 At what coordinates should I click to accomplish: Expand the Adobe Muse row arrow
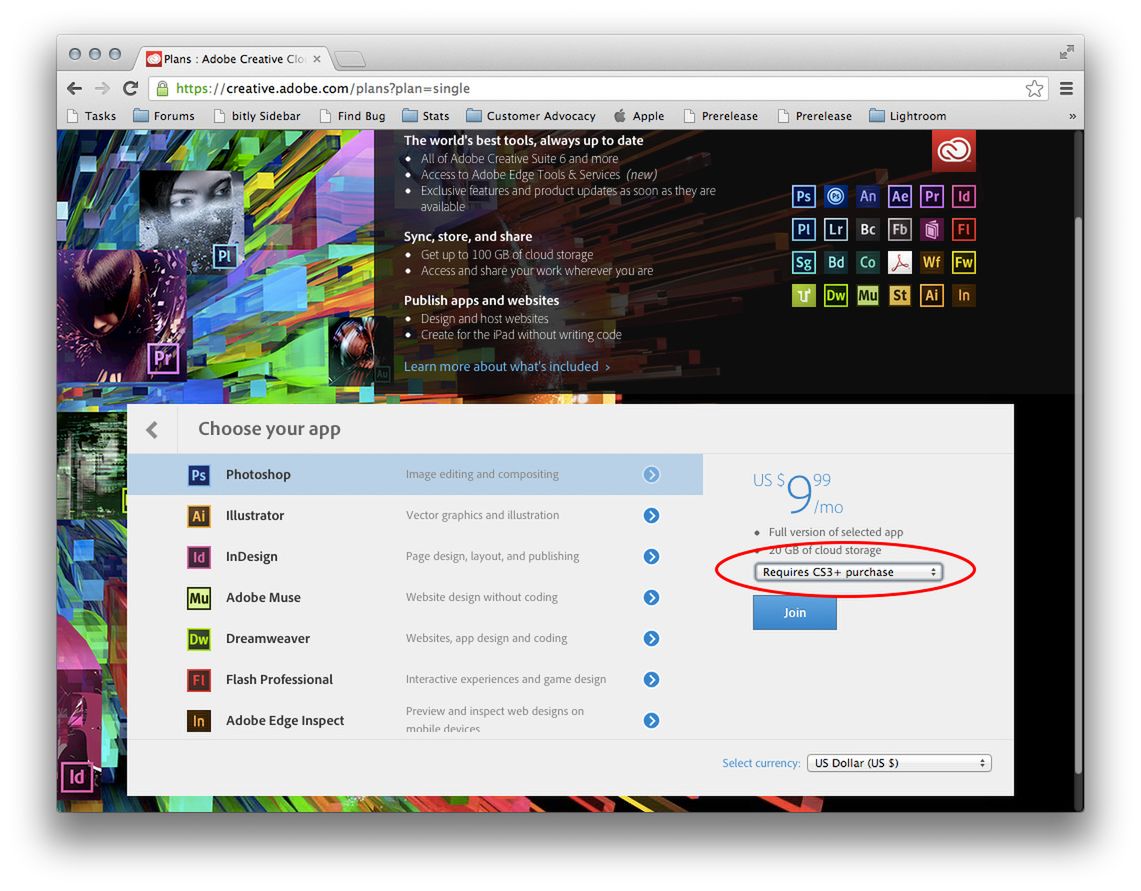[651, 598]
